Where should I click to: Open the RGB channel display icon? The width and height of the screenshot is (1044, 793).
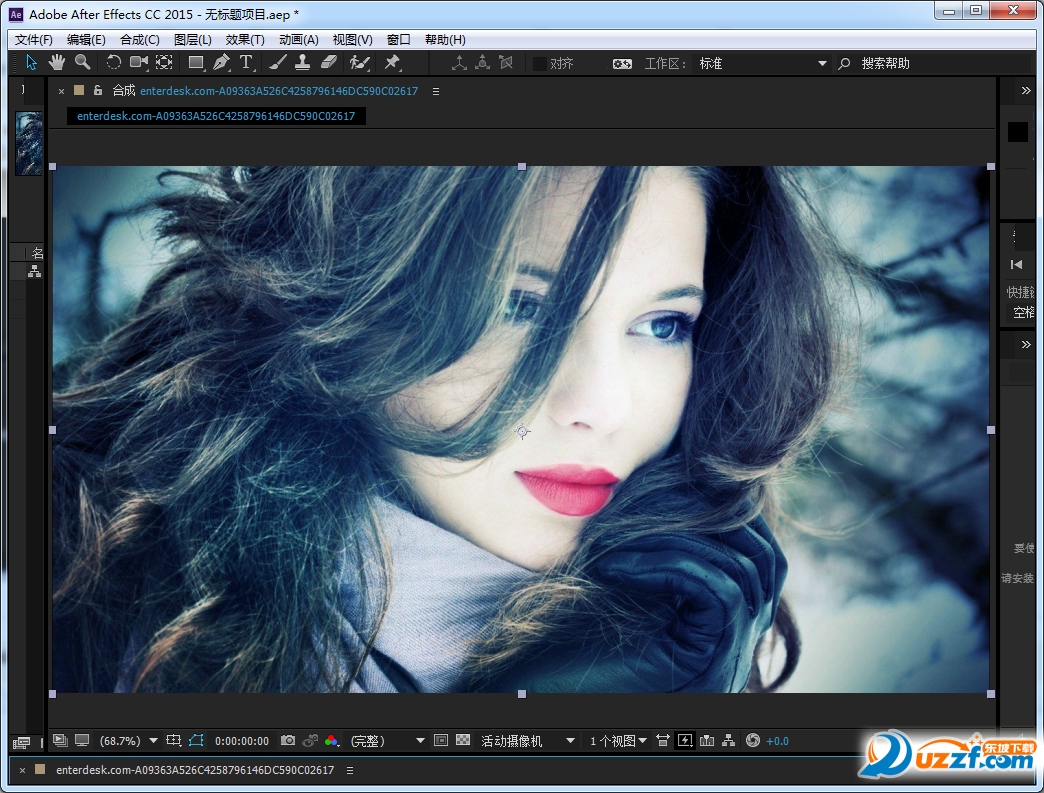(332, 740)
